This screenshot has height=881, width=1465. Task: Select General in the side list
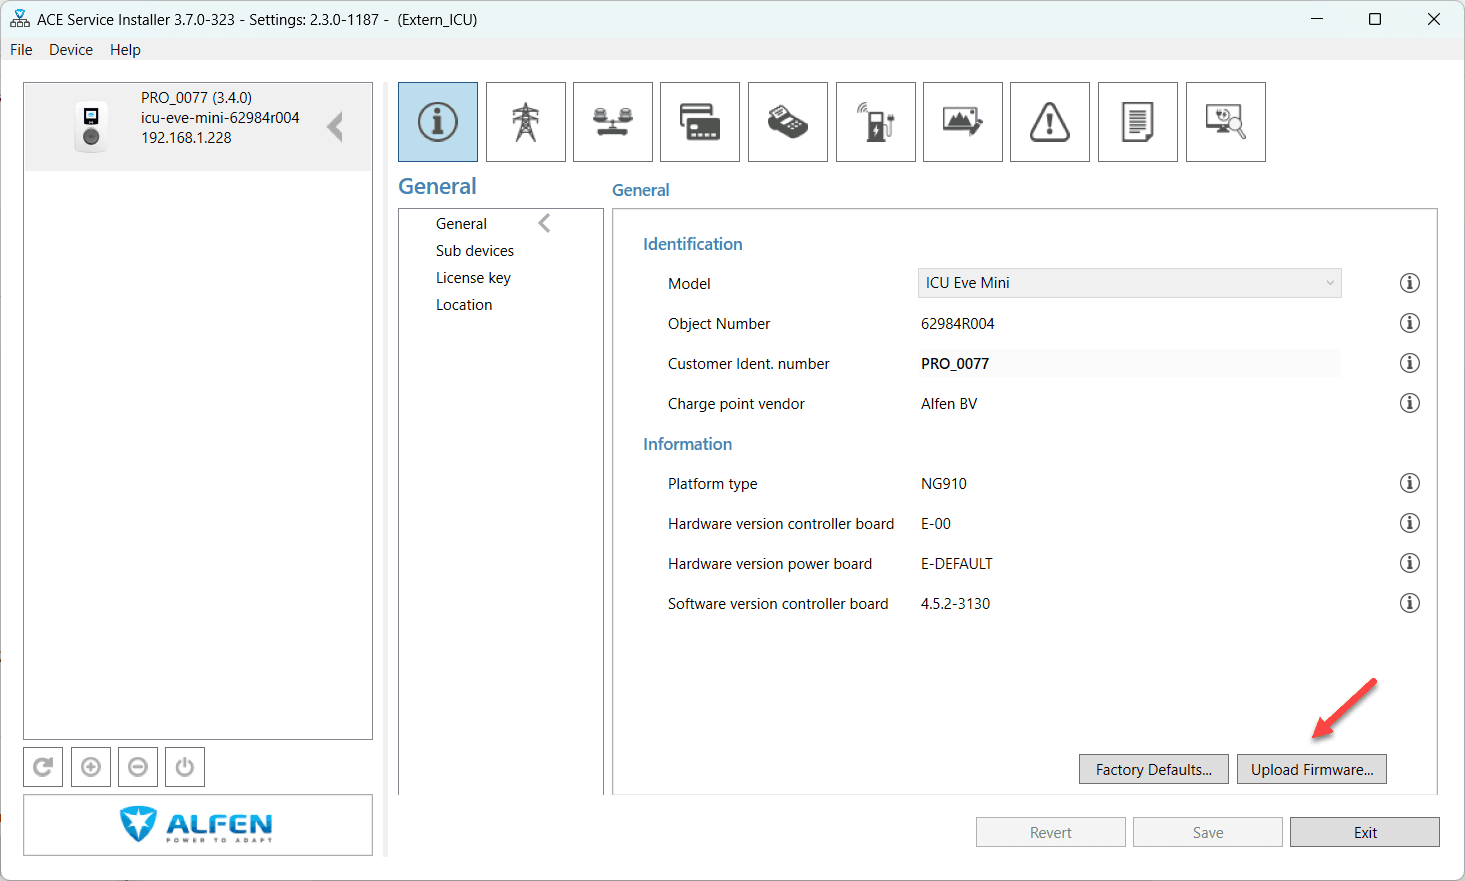[461, 224]
